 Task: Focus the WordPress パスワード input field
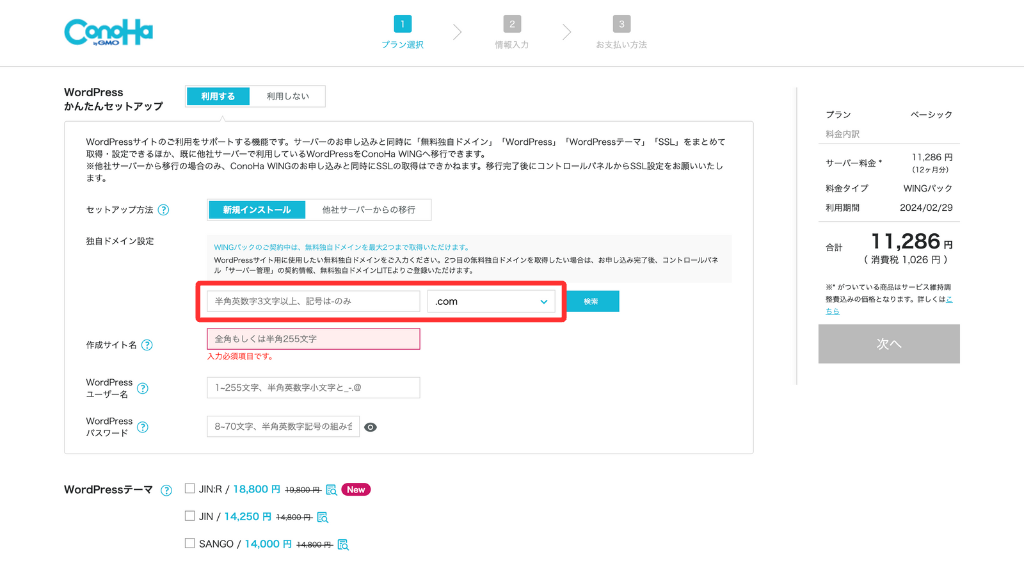[x=283, y=426]
